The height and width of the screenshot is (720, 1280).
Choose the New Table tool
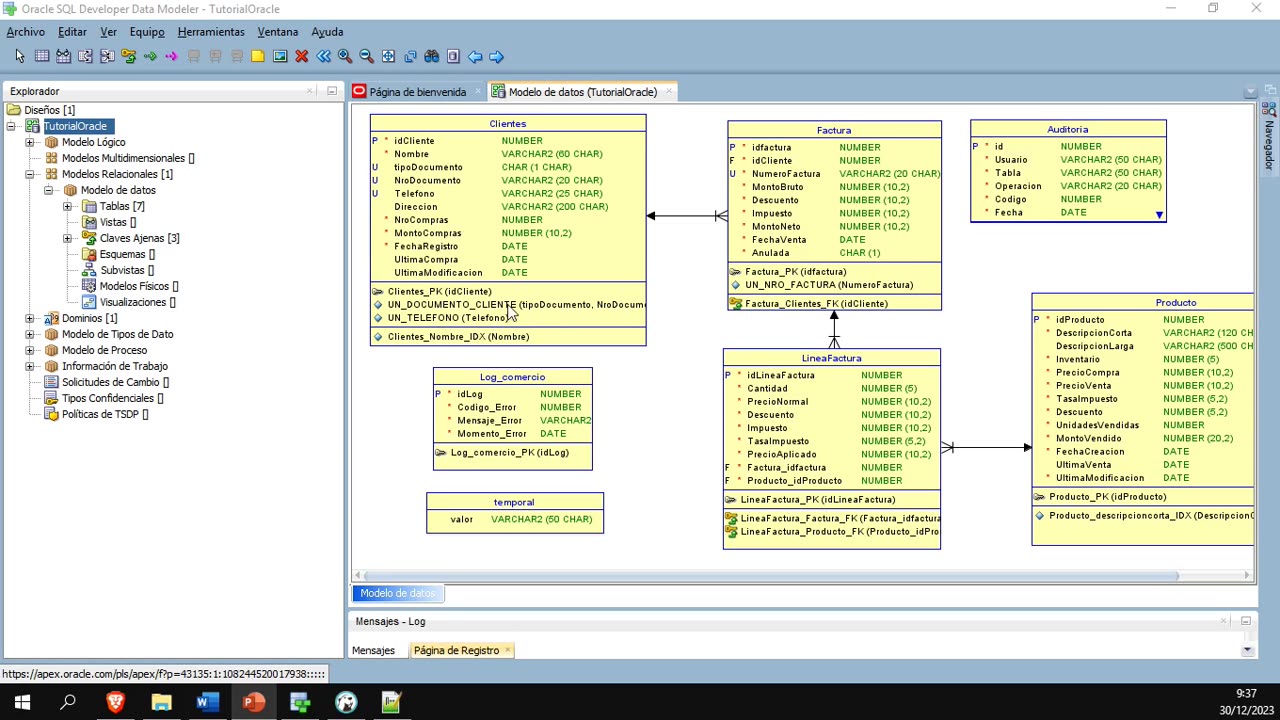[x=42, y=57]
